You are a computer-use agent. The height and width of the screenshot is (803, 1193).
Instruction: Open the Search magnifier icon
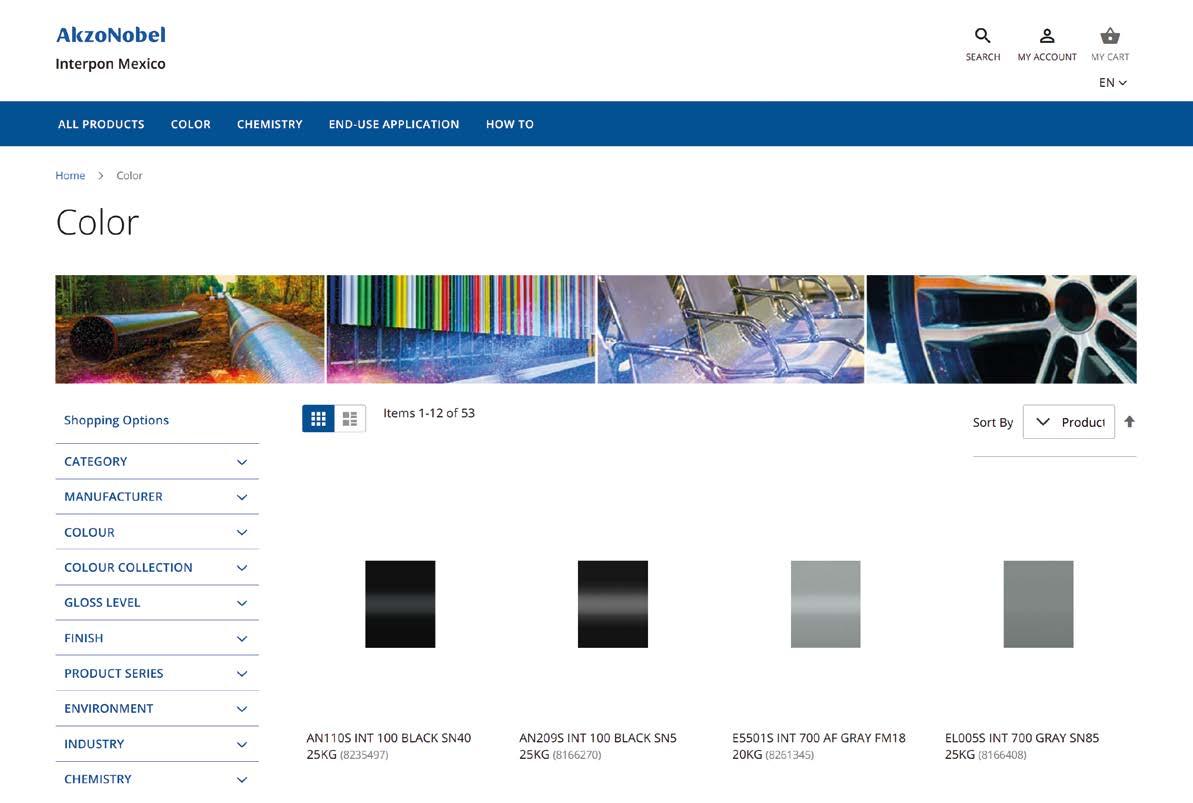pos(982,36)
